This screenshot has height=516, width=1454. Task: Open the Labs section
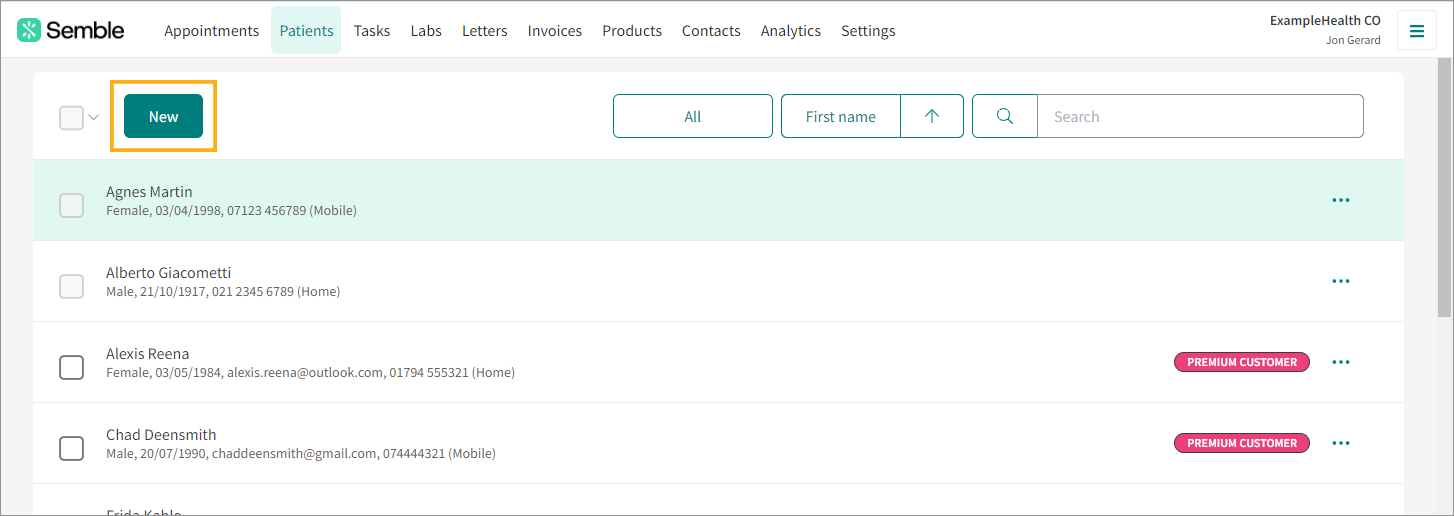pos(426,30)
